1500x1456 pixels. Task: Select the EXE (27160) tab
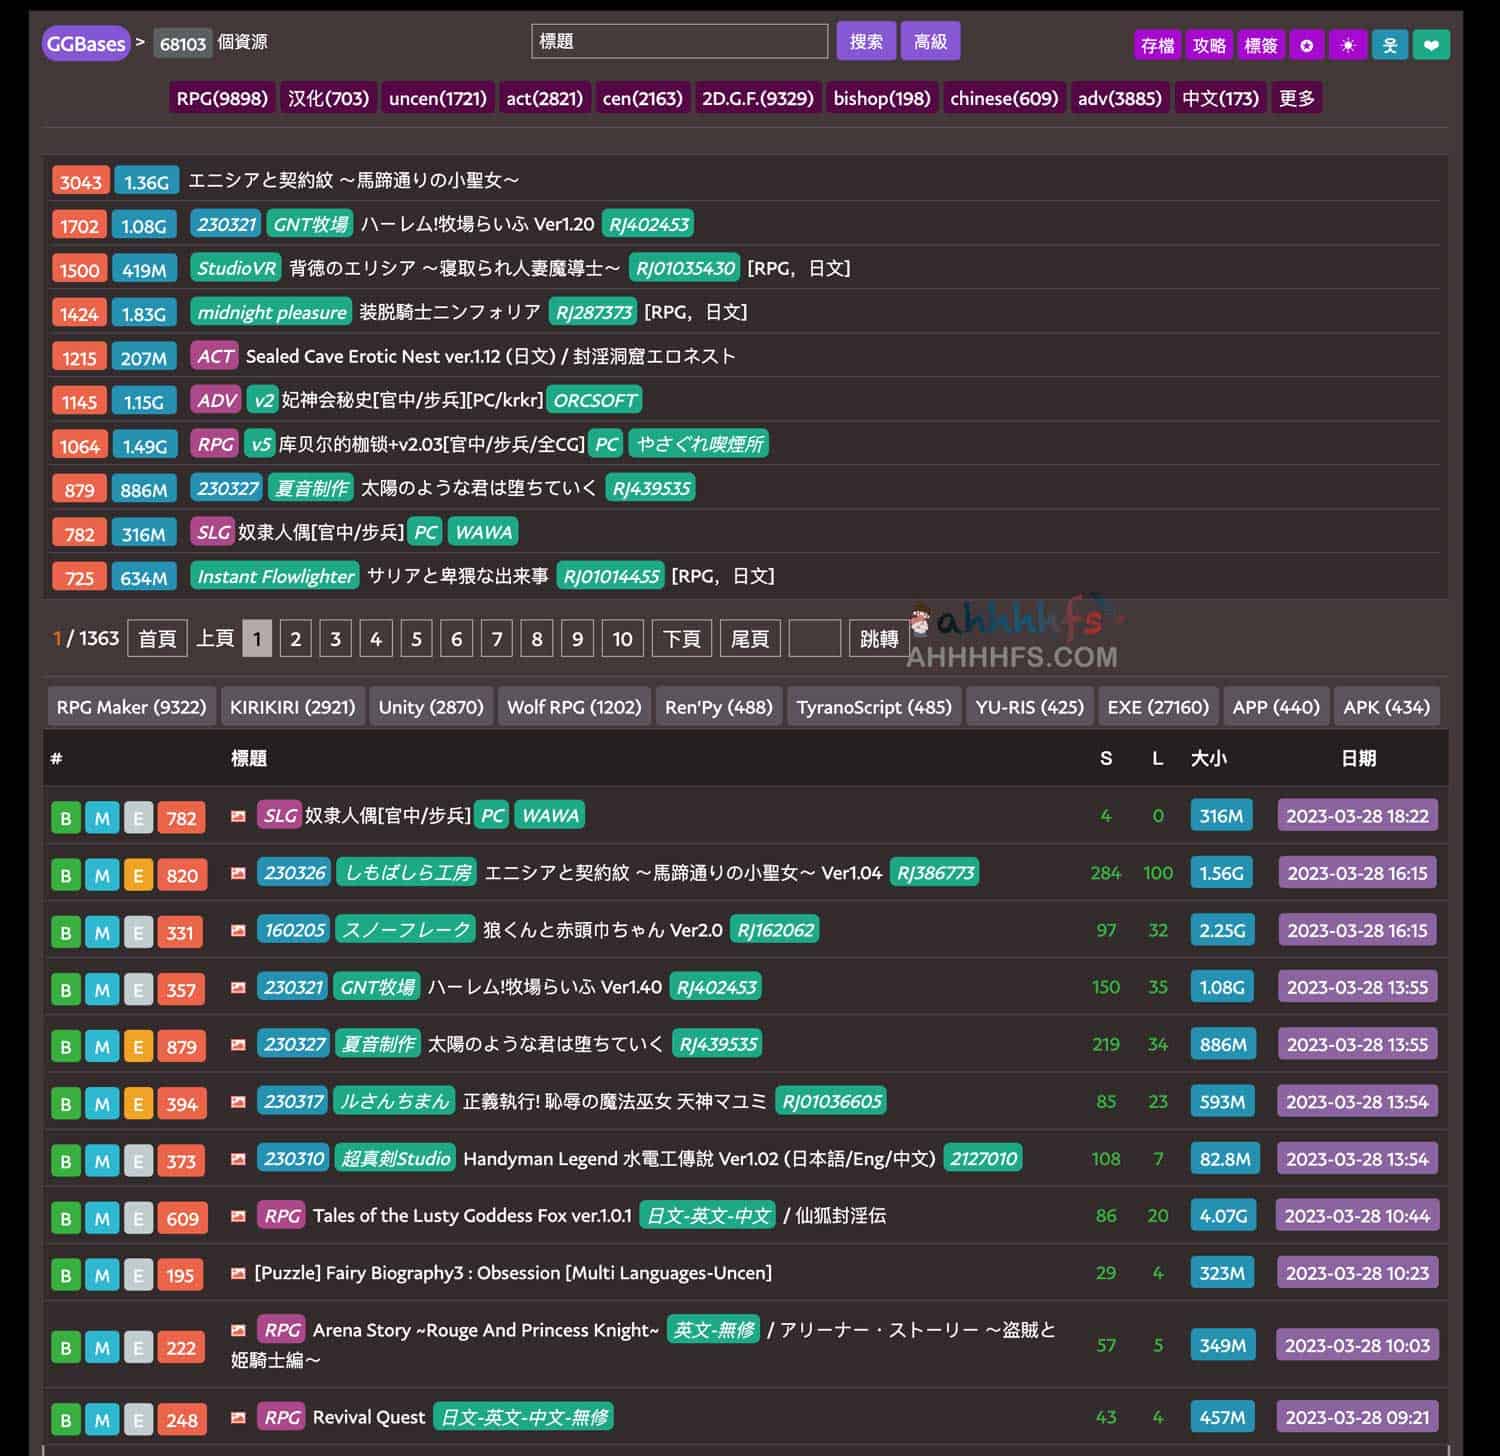[x=1158, y=707]
